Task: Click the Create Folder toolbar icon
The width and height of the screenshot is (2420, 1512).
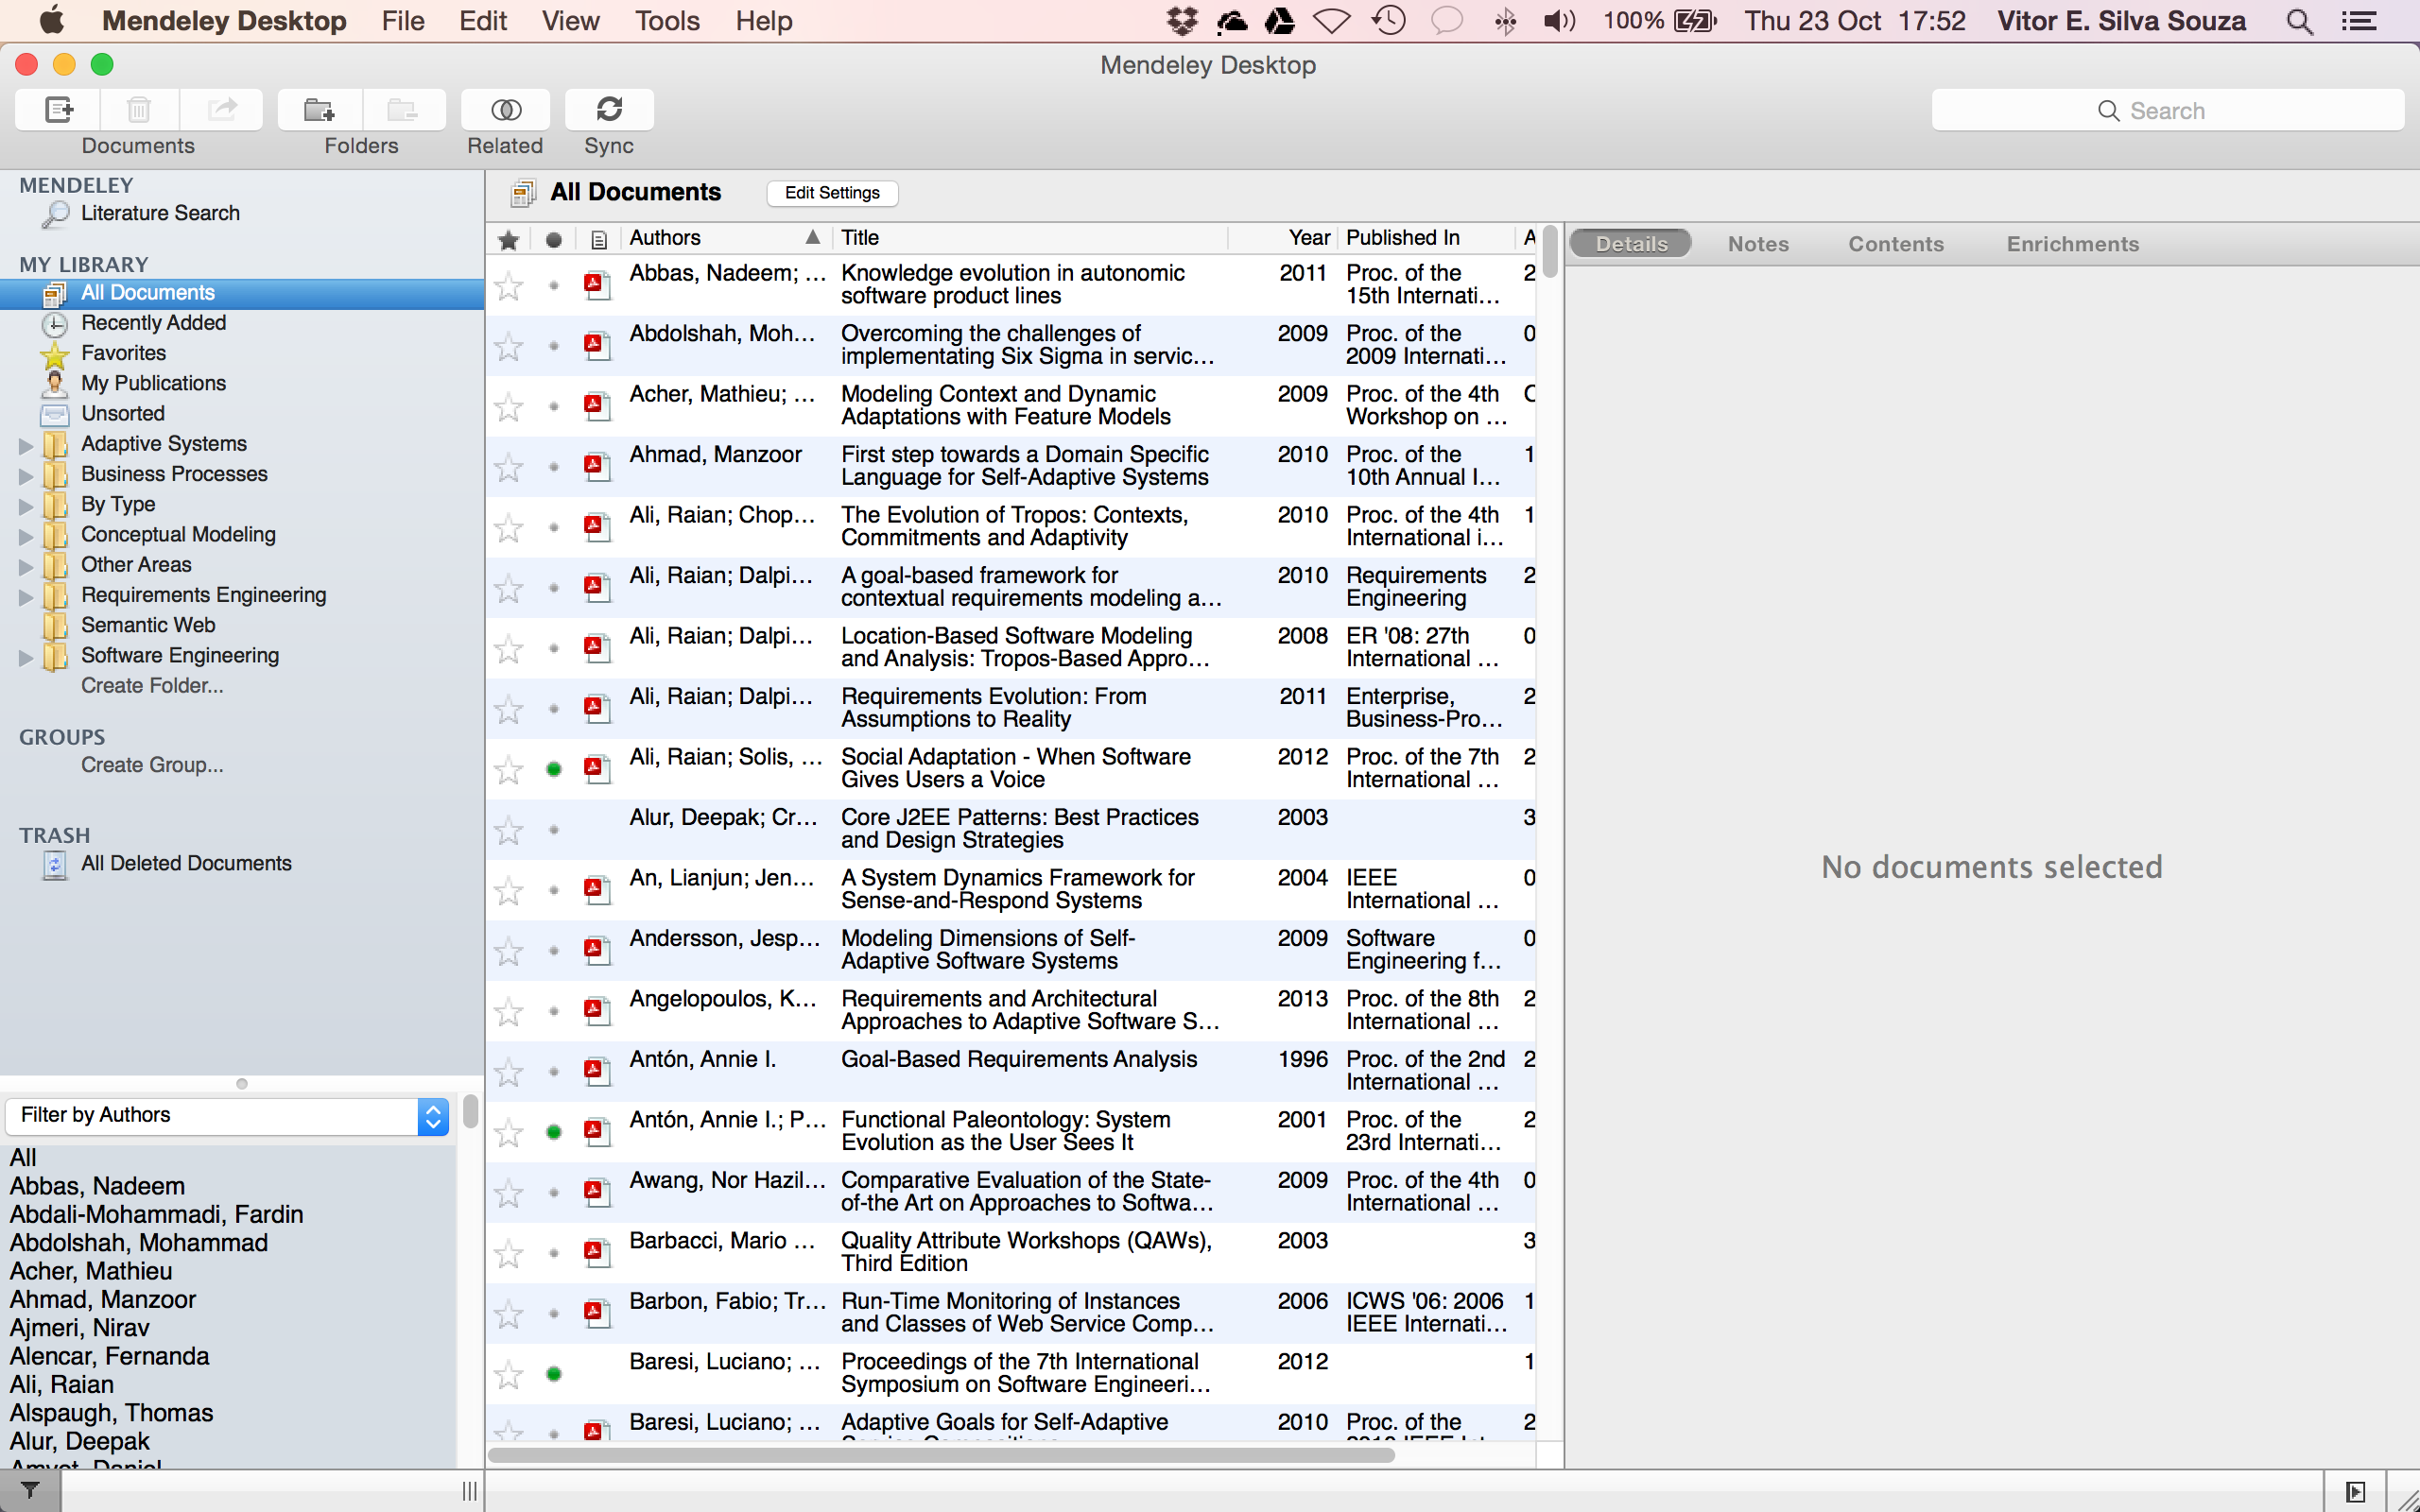Action: click(x=319, y=109)
